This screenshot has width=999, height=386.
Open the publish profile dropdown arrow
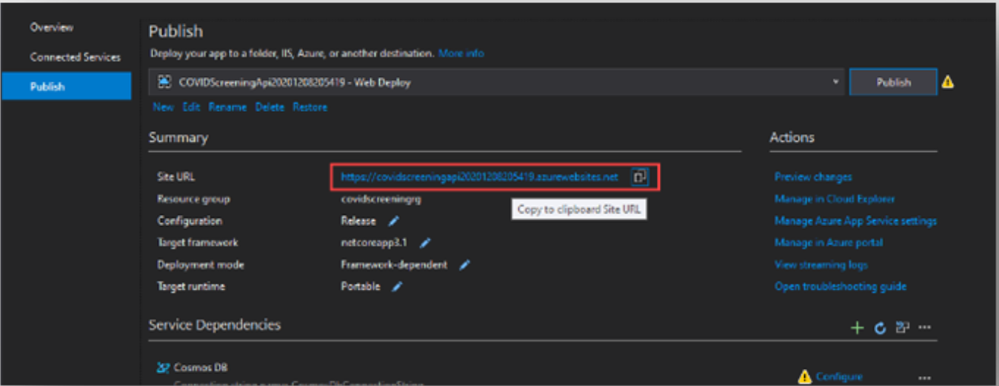835,82
